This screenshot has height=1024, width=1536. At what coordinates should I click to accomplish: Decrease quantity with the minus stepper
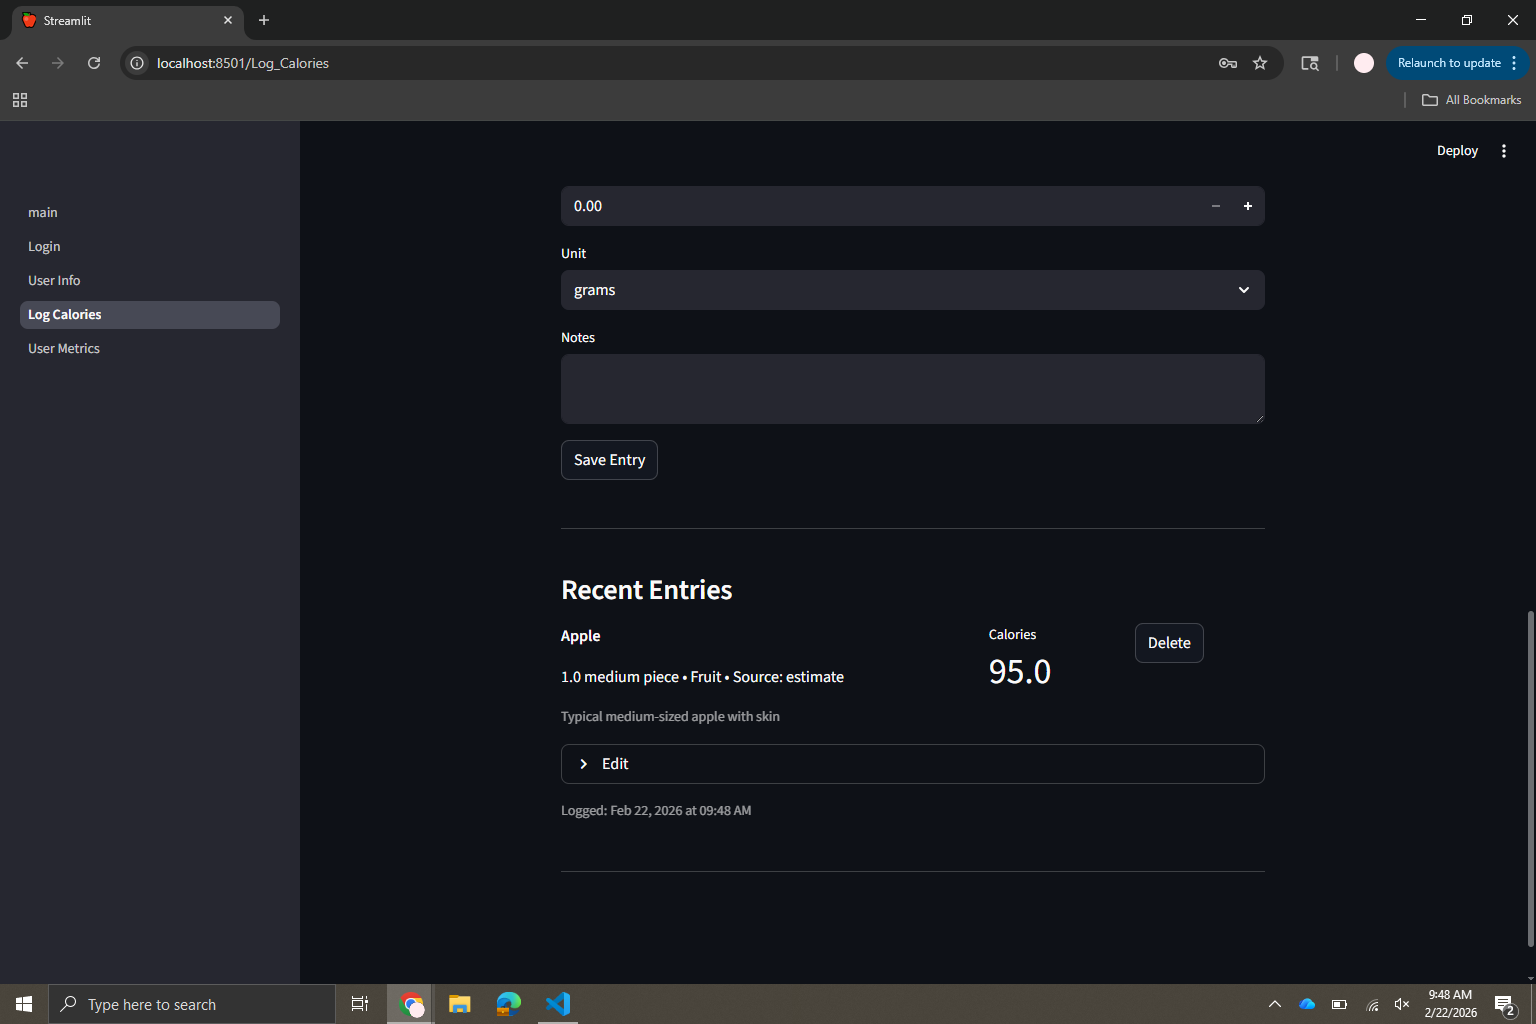coord(1216,206)
